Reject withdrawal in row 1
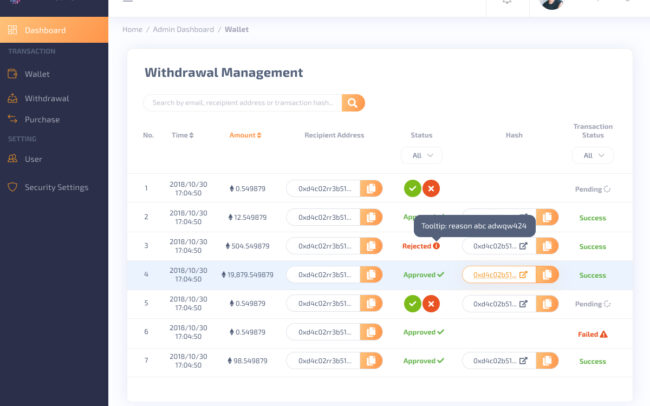Screen dimensions: 650x406 coord(431,188)
